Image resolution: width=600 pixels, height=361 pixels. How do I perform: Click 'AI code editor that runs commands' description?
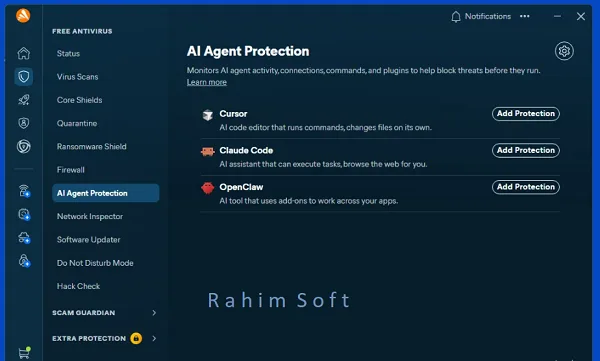coord(325,127)
